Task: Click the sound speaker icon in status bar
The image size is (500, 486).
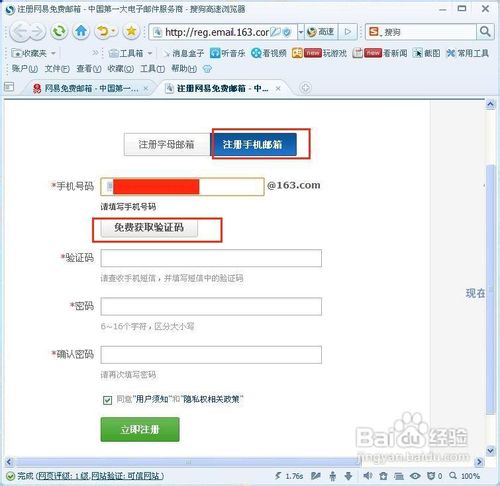Action: click(367, 476)
